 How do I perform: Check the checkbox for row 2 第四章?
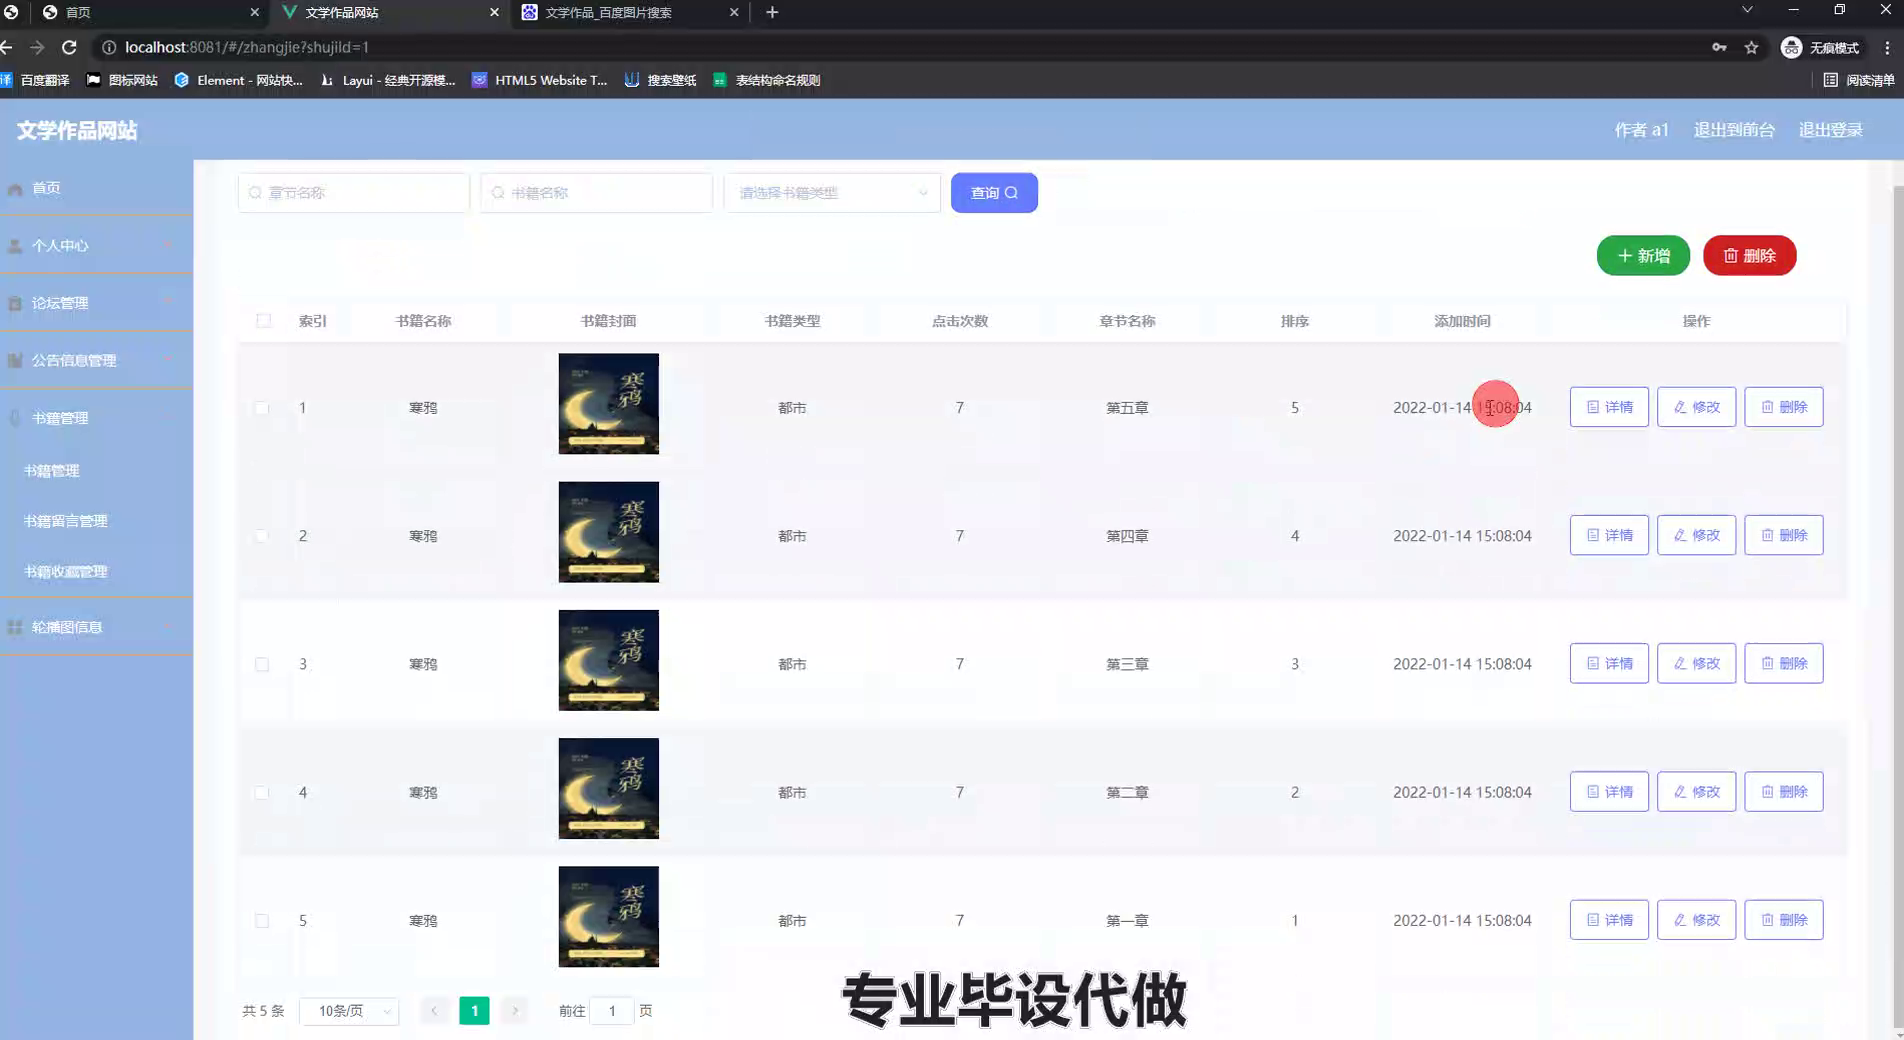coord(262,536)
